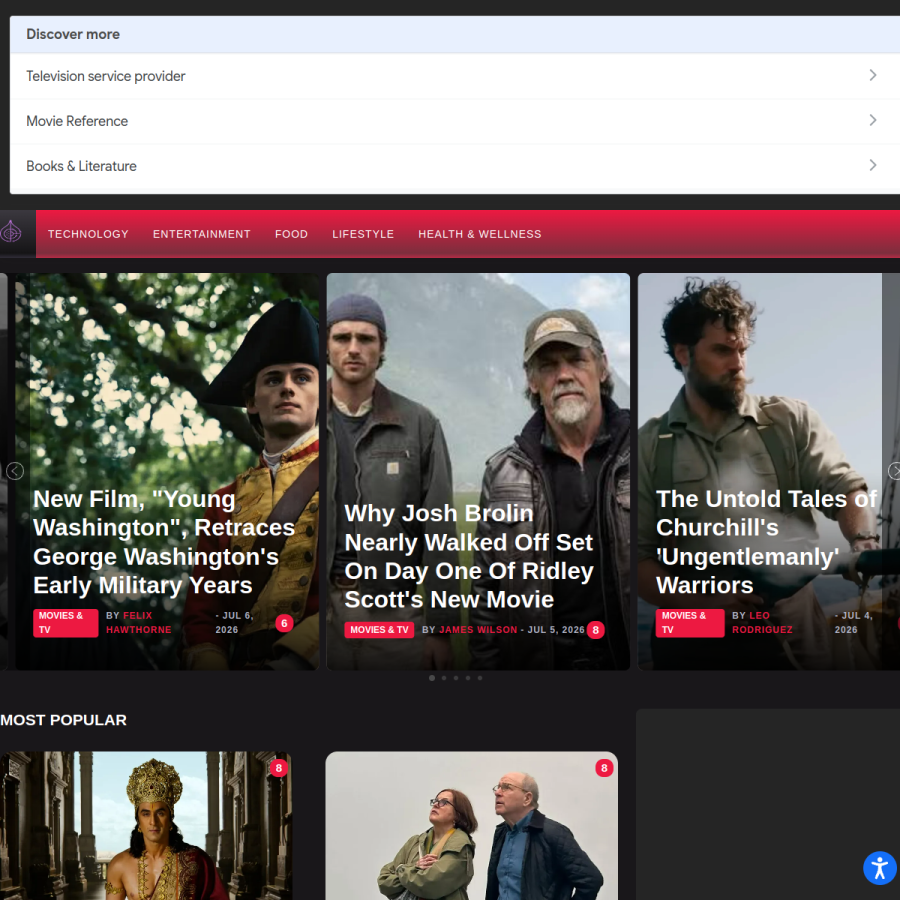Click the Most Popular section heading

click(x=63, y=720)
